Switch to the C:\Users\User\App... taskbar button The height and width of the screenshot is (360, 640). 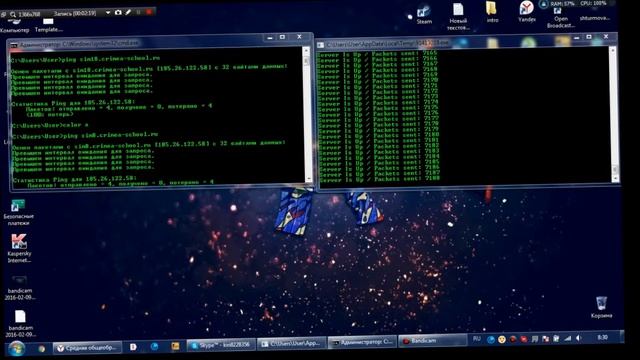(292, 343)
